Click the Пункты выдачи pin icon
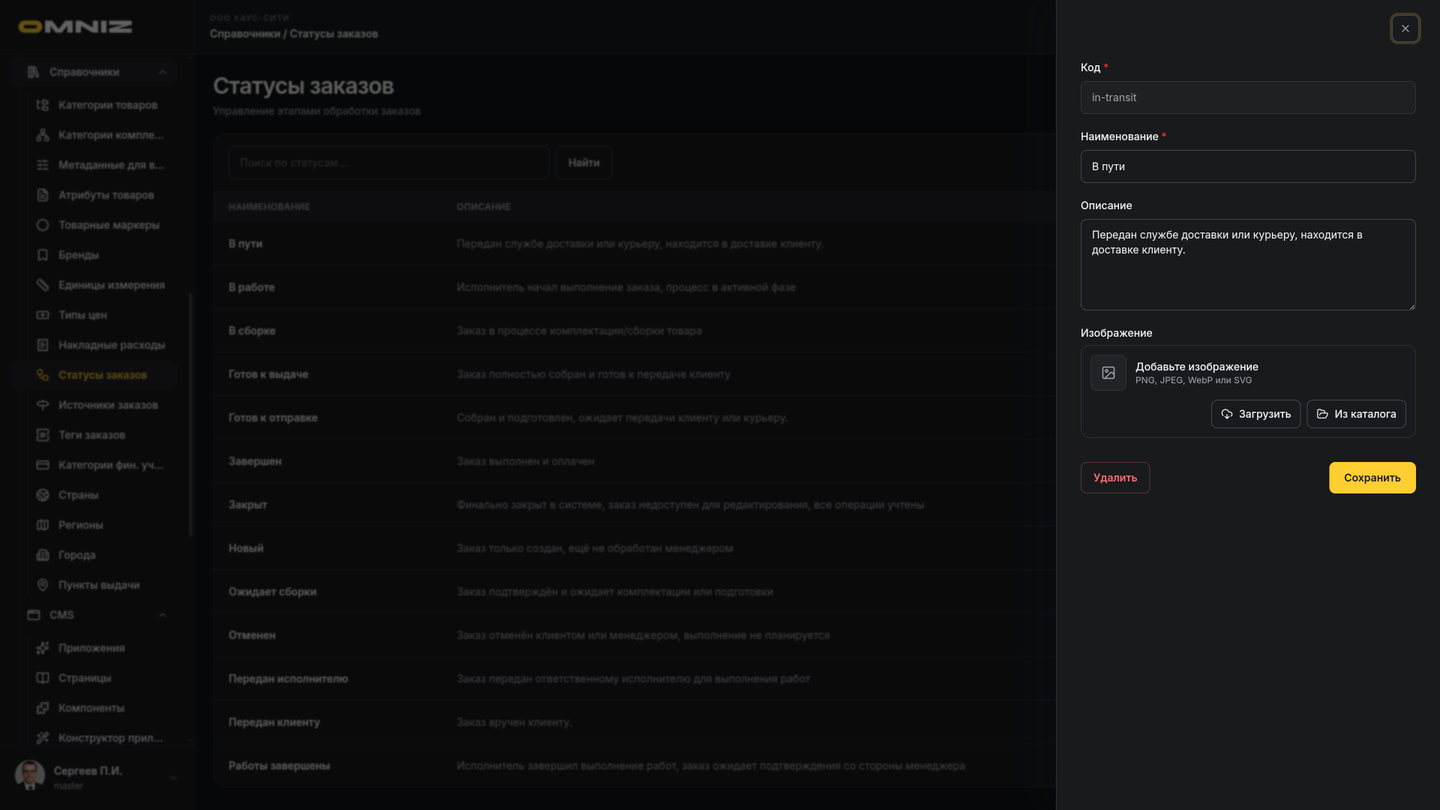Viewport: 1440px width, 810px height. tap(42, 585)
